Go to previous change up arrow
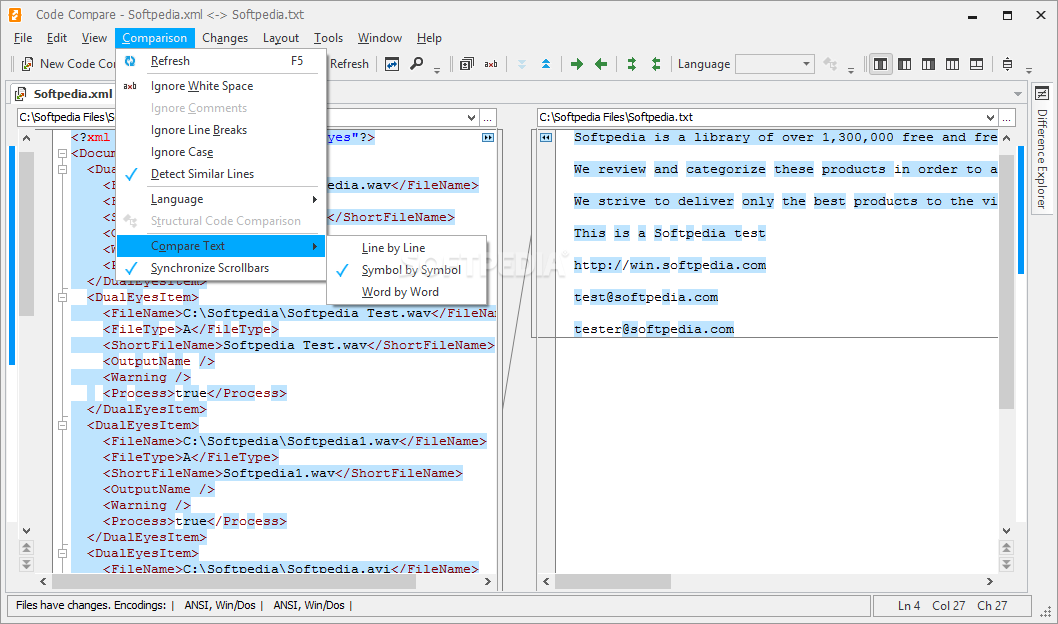The image size is (1058, 624). click(546, 64)
